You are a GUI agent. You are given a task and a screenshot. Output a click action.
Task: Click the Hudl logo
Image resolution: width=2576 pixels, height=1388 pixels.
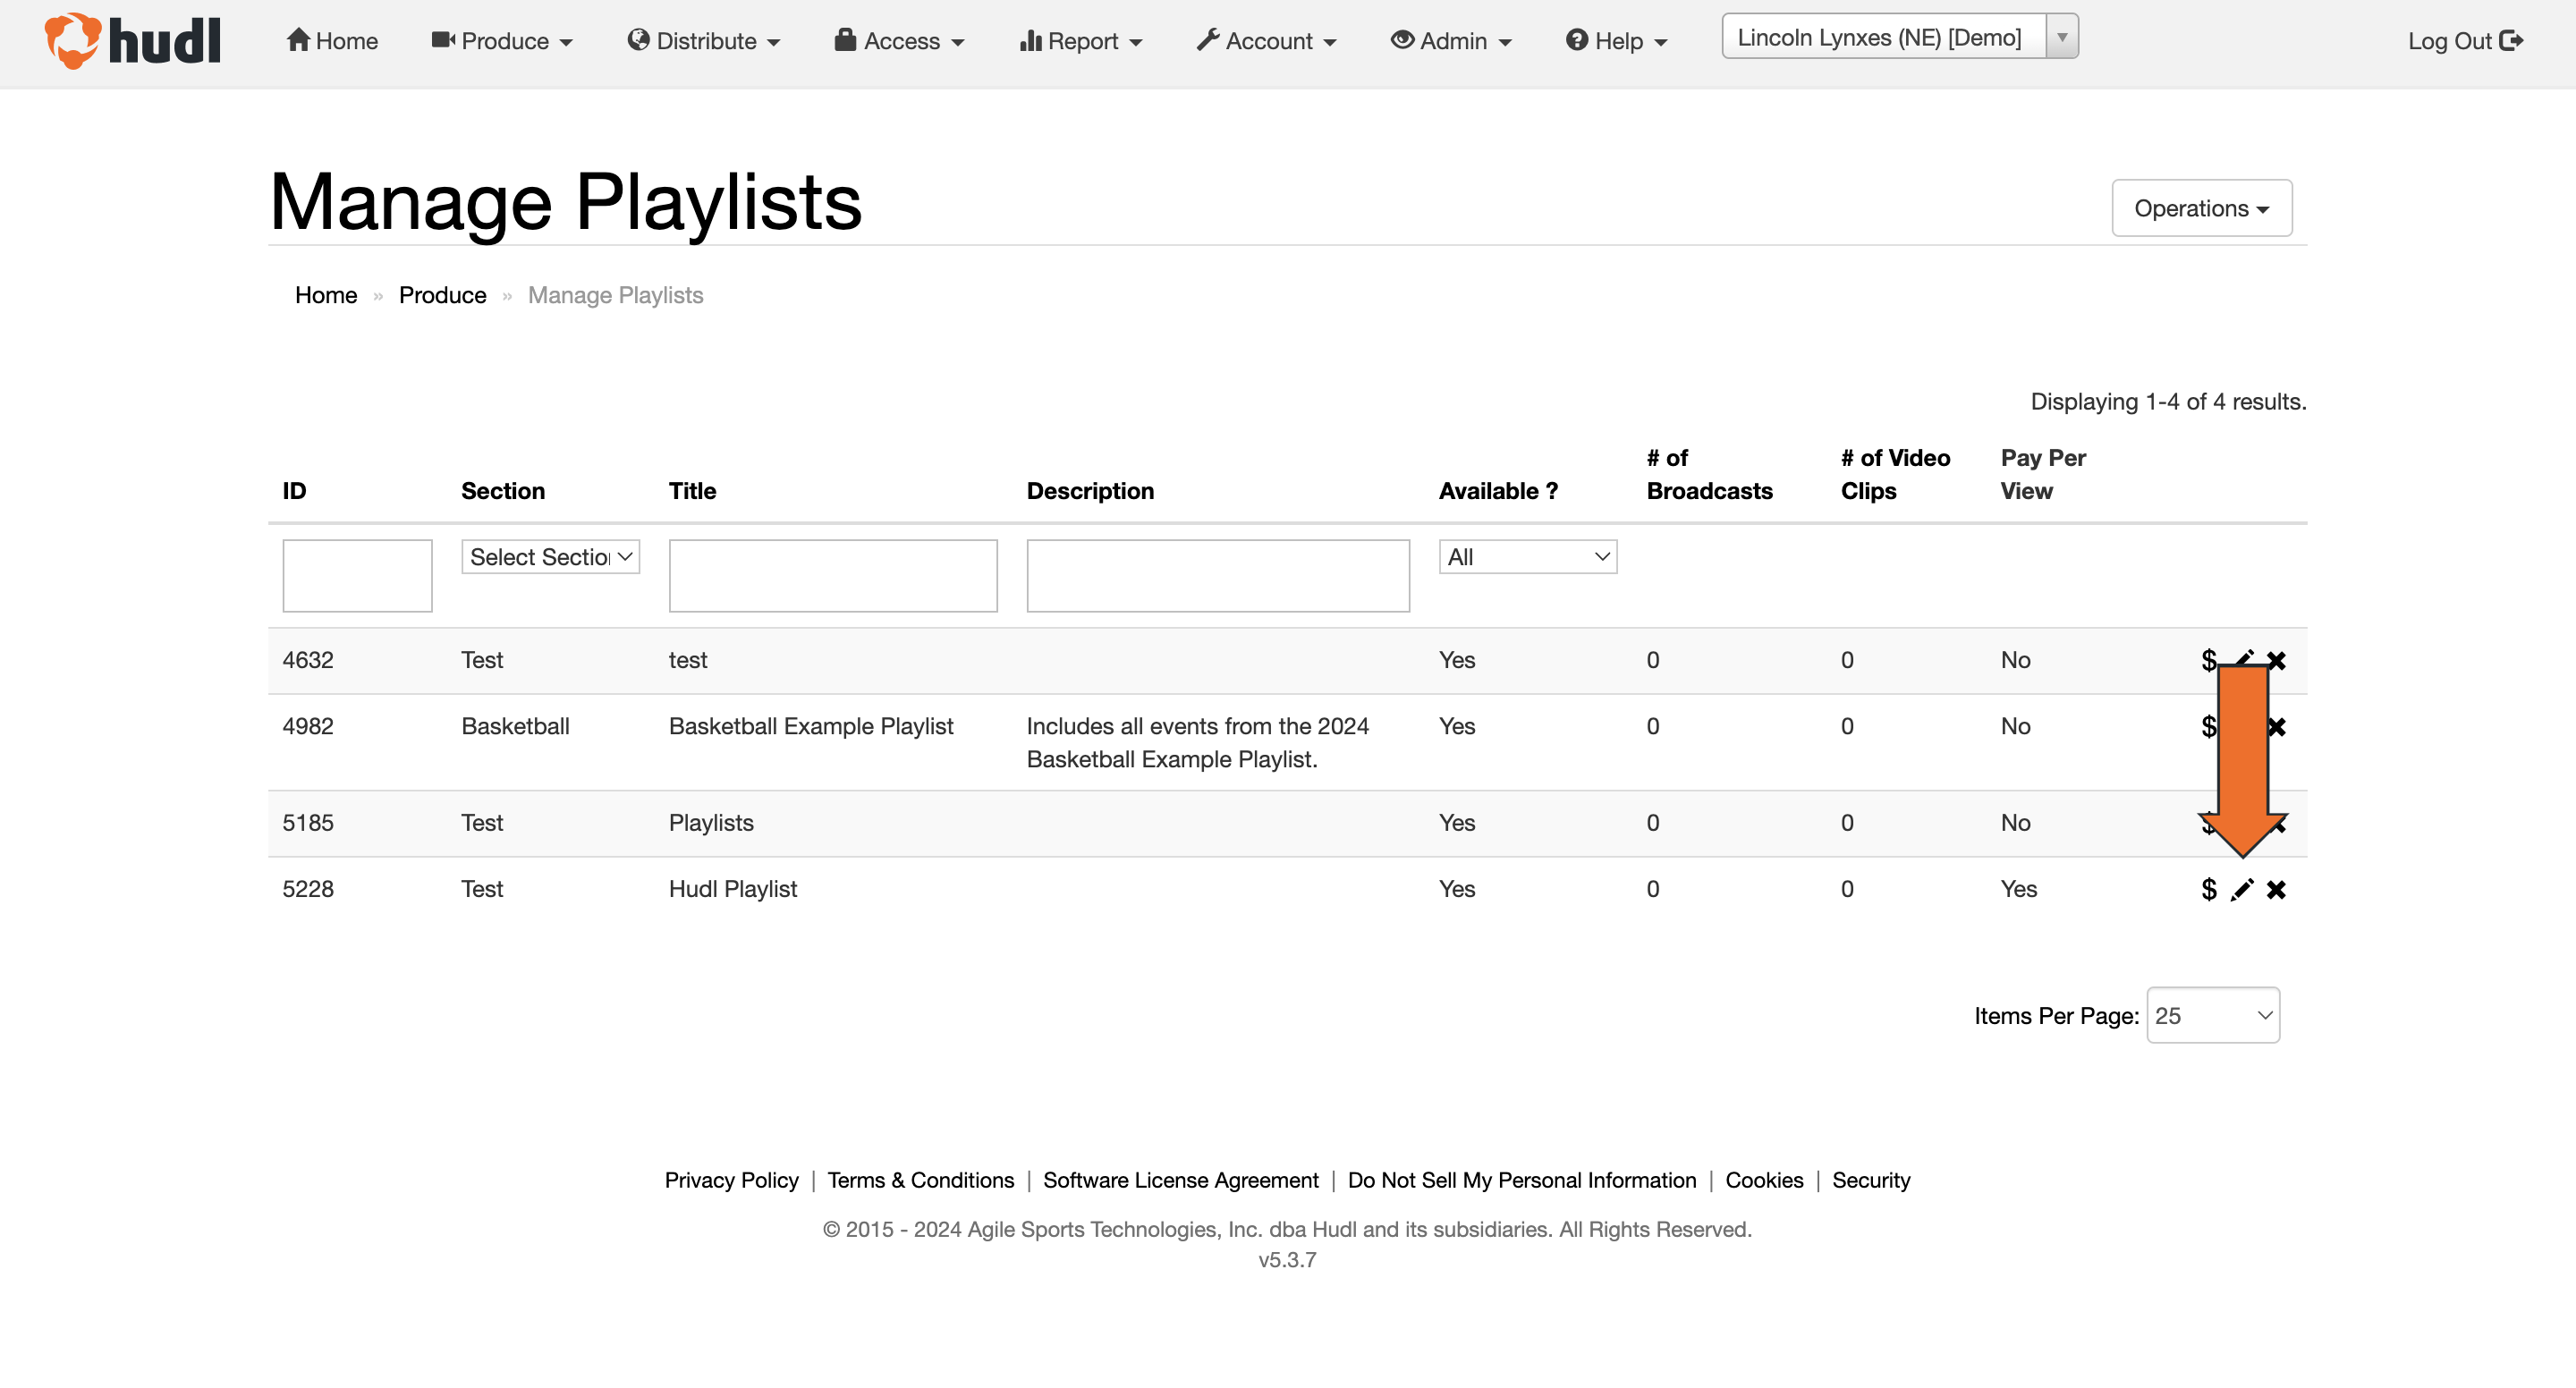point(132,41)
